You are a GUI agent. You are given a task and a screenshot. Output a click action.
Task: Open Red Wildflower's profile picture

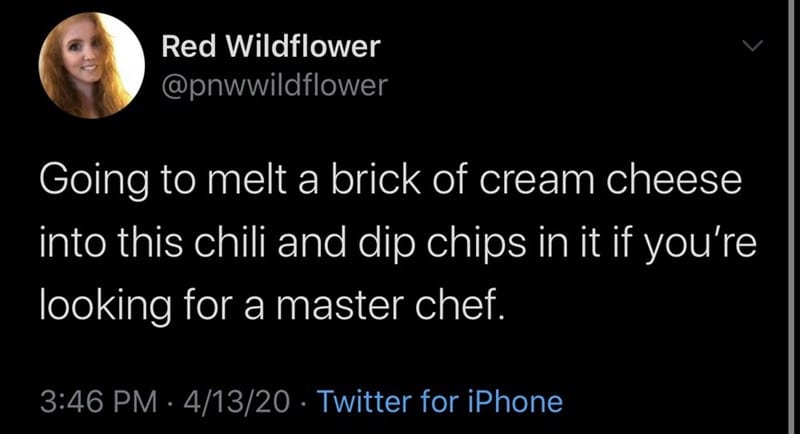[x=92, y=66]
